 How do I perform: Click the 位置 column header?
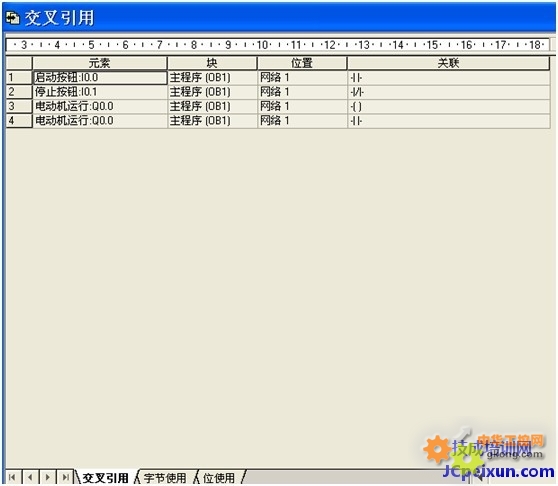pos(302,63)
